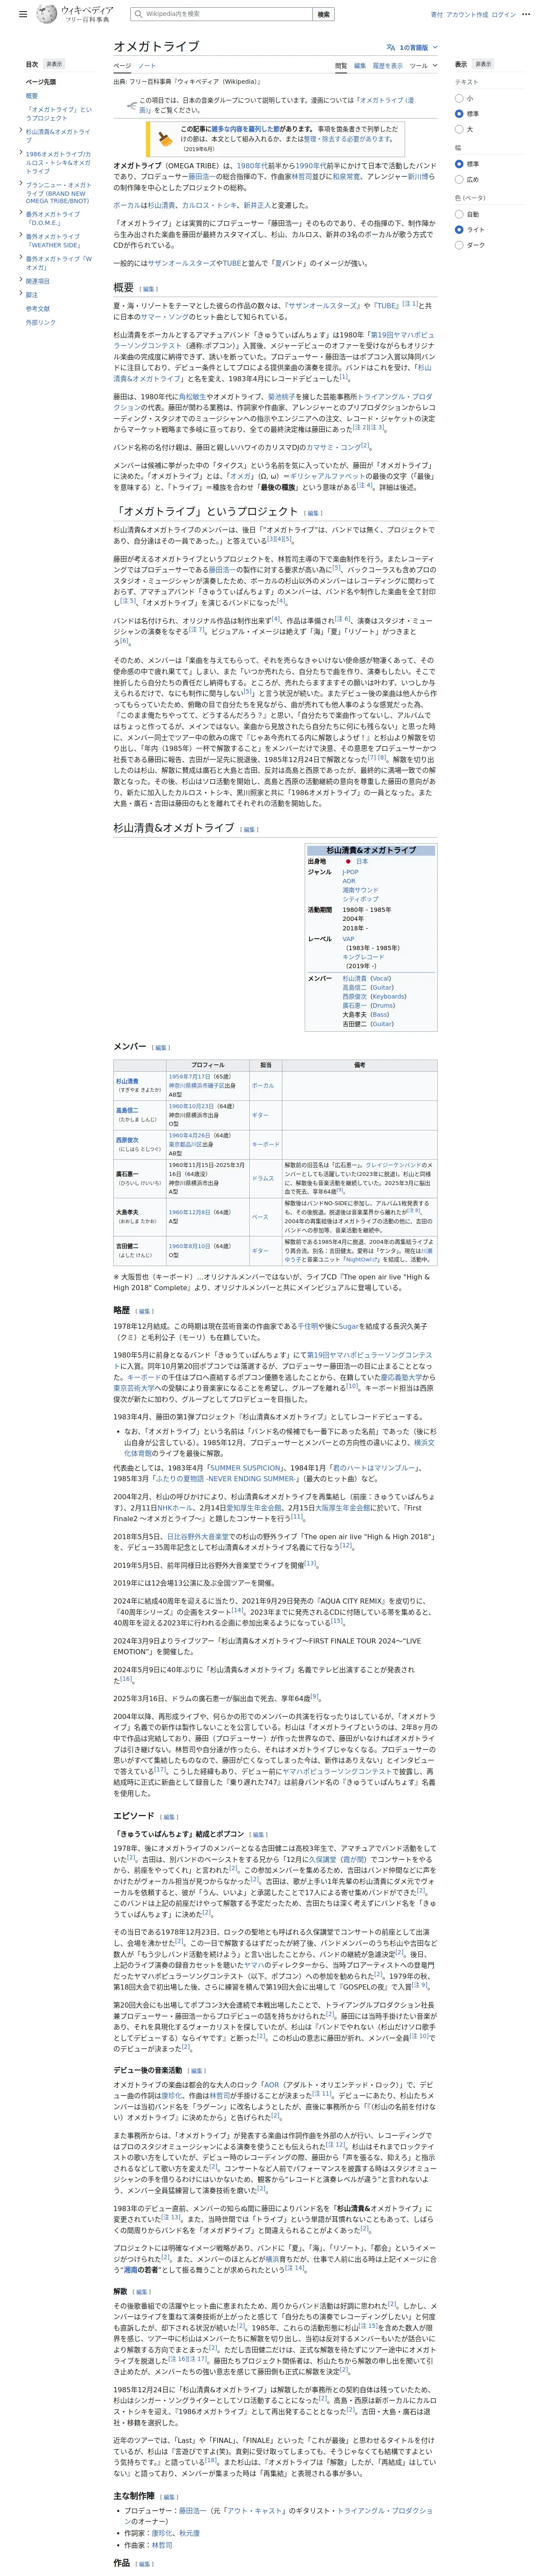Open the J-POP link in infobox
This screenshot has width=551, height=2576.
click(350, 872)
